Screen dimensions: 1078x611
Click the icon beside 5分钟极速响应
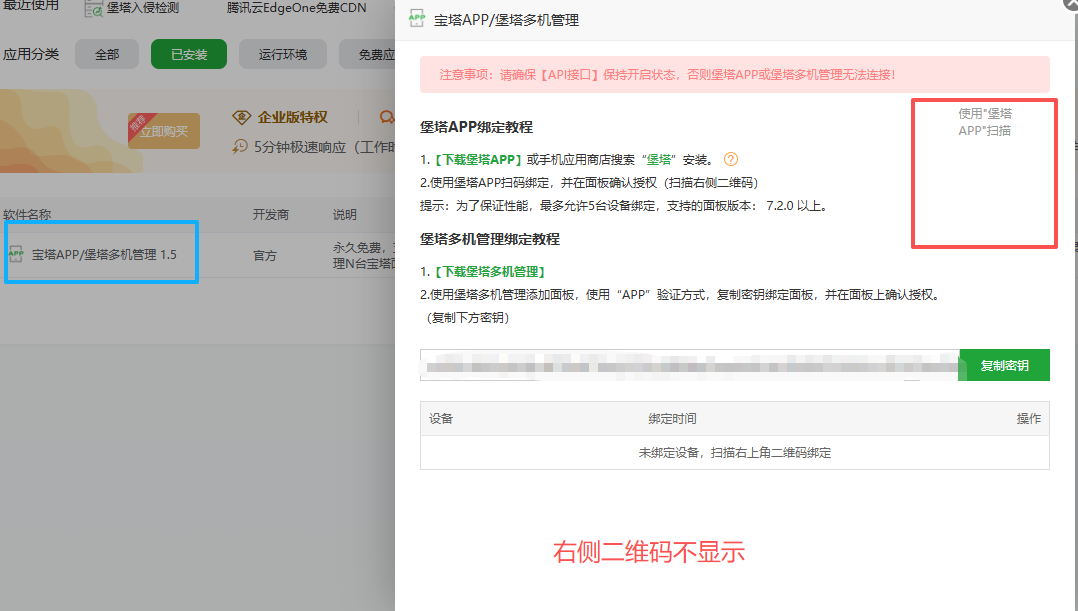click(240, 146)
